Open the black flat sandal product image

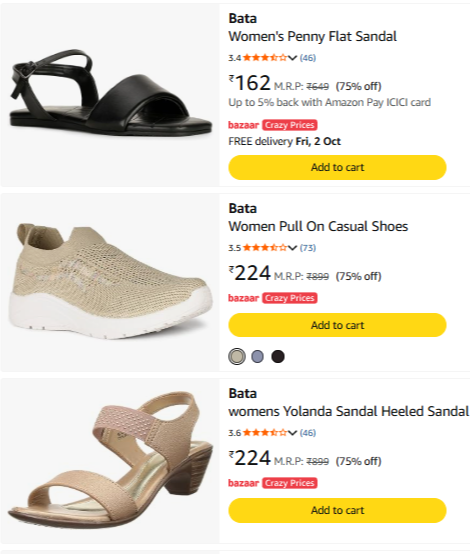click(x=110, y=93)
